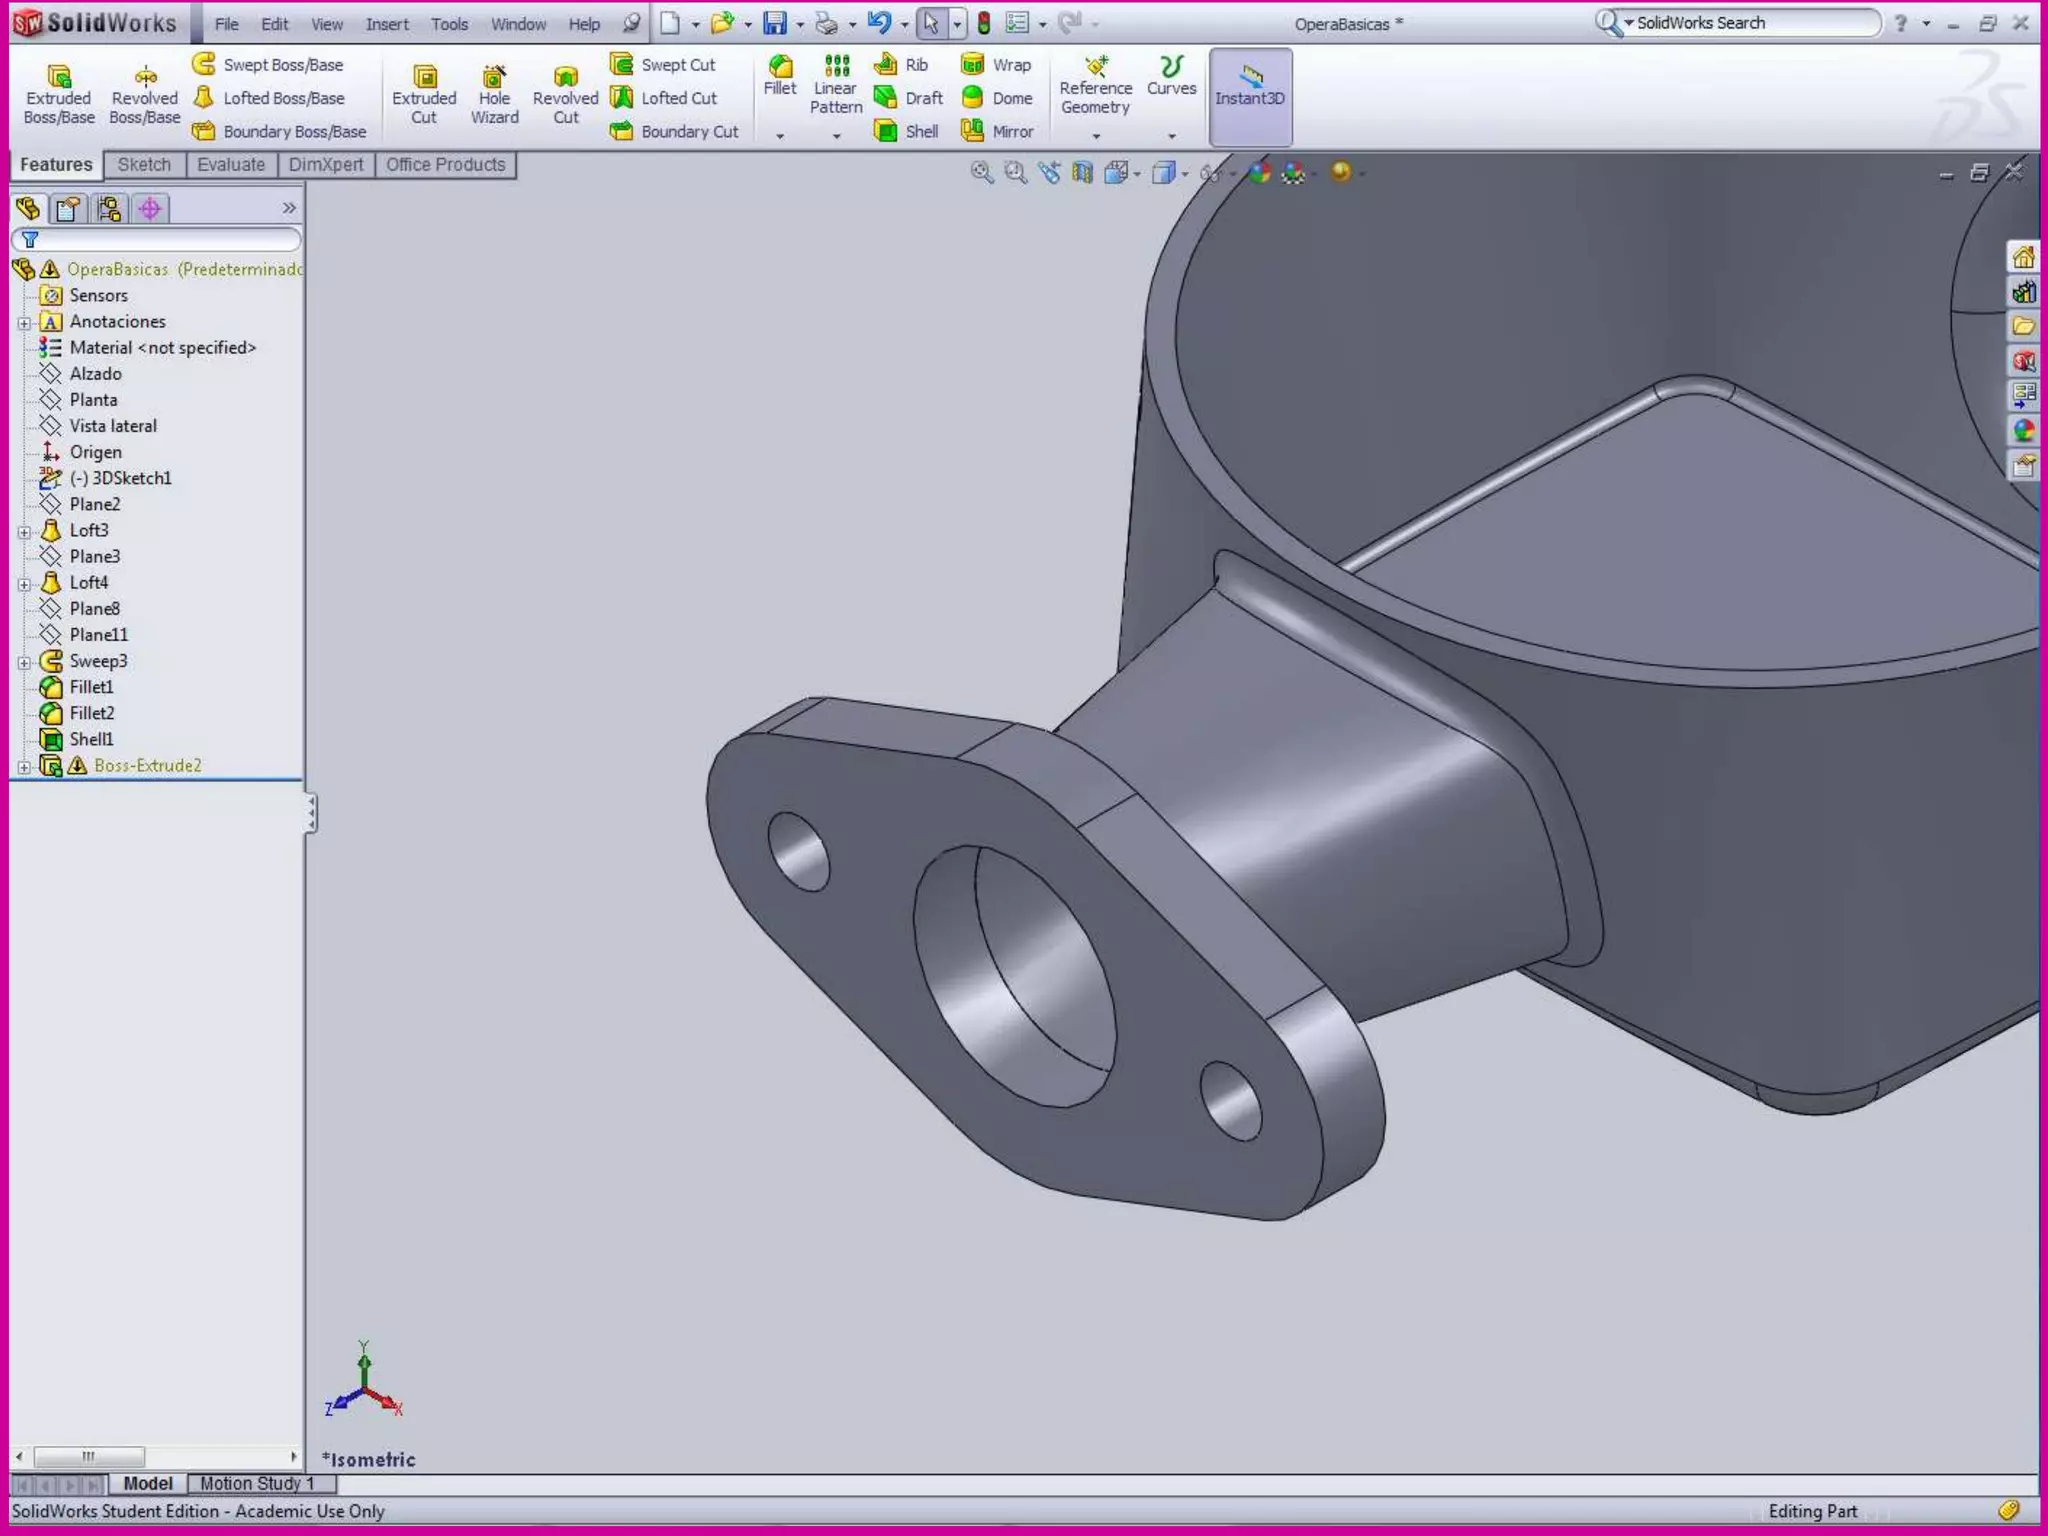Open the Curves dropdown arrow

(1171, 136)
